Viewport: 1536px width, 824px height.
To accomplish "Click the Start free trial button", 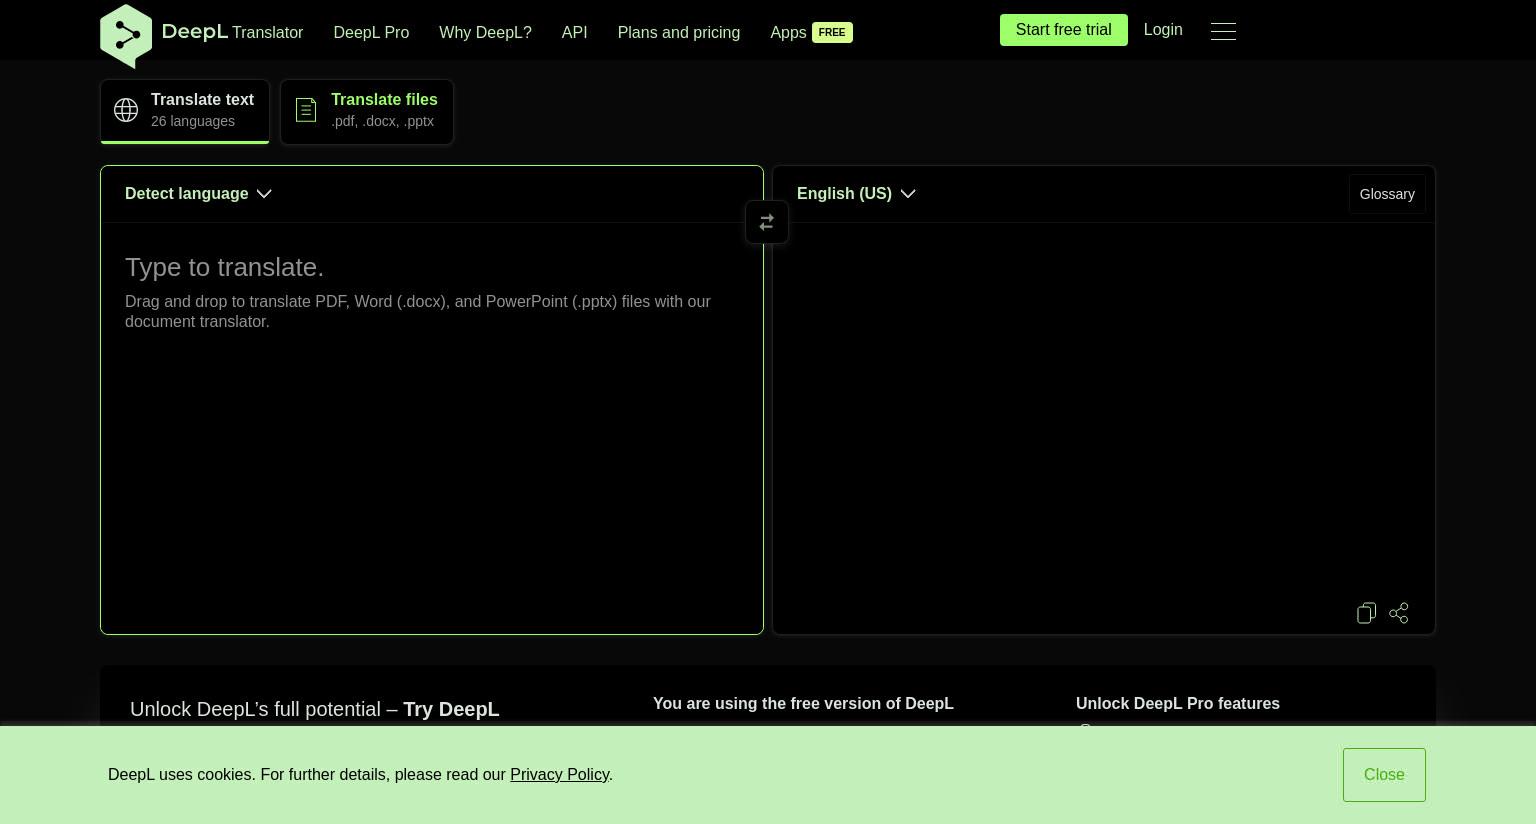I will click(x=1064, y=30).
